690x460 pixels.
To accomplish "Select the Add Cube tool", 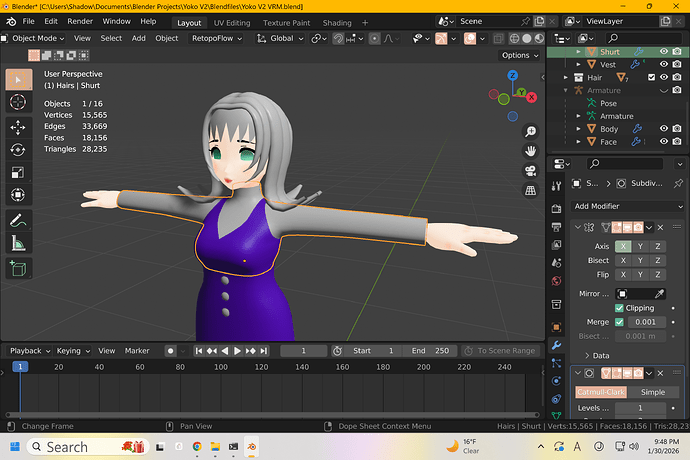I will coord(18,269).
